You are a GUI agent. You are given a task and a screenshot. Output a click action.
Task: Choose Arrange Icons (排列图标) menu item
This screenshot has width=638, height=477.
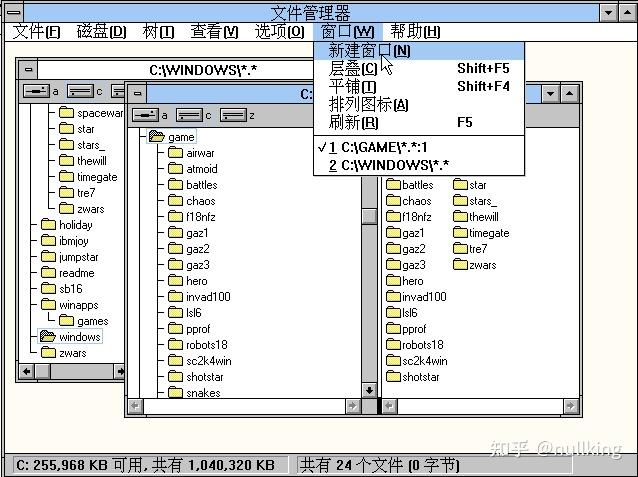pyautogui.click(x=419, y=105)
